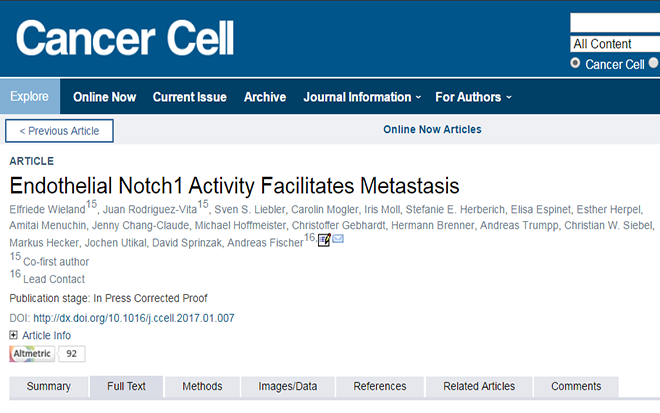Open the Journal Information dropdown menu
Screen dimensions: 660x413
[362, 97]
